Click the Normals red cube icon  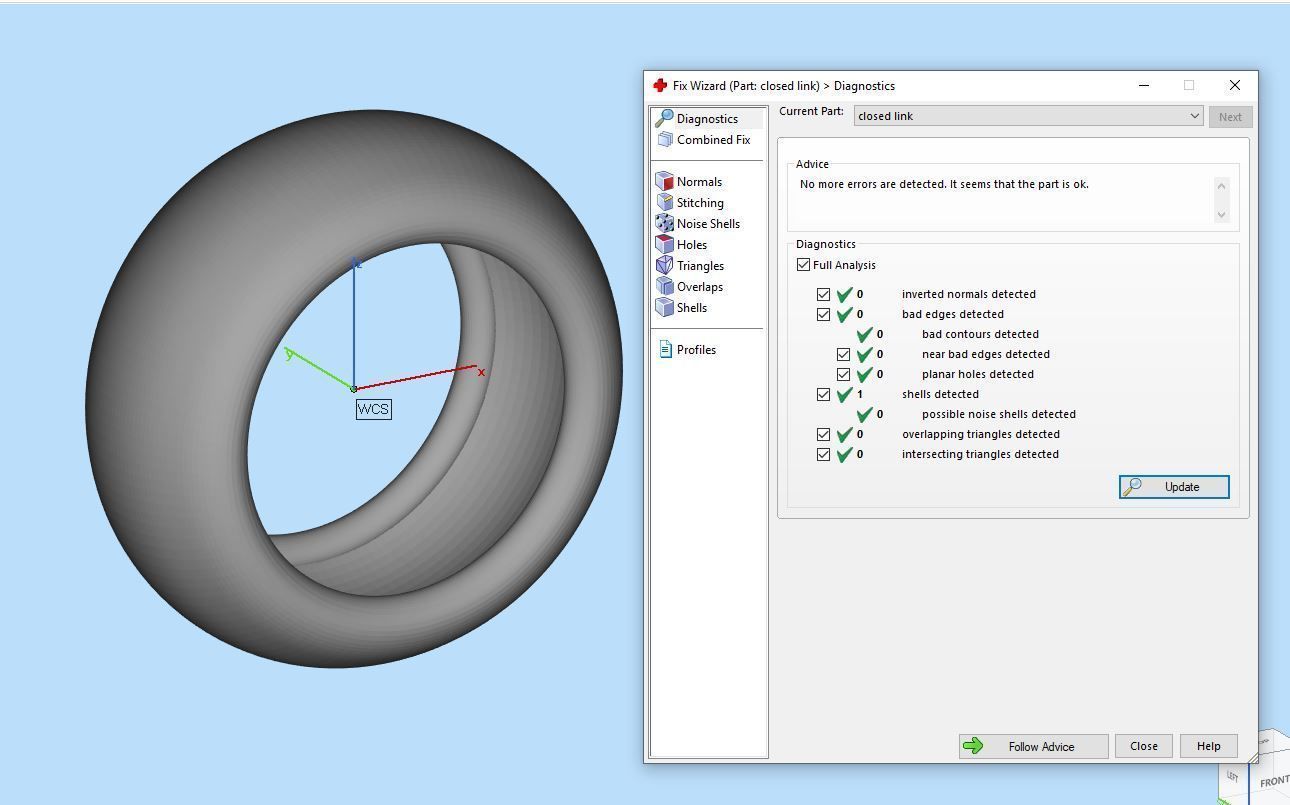click(664, 181)
